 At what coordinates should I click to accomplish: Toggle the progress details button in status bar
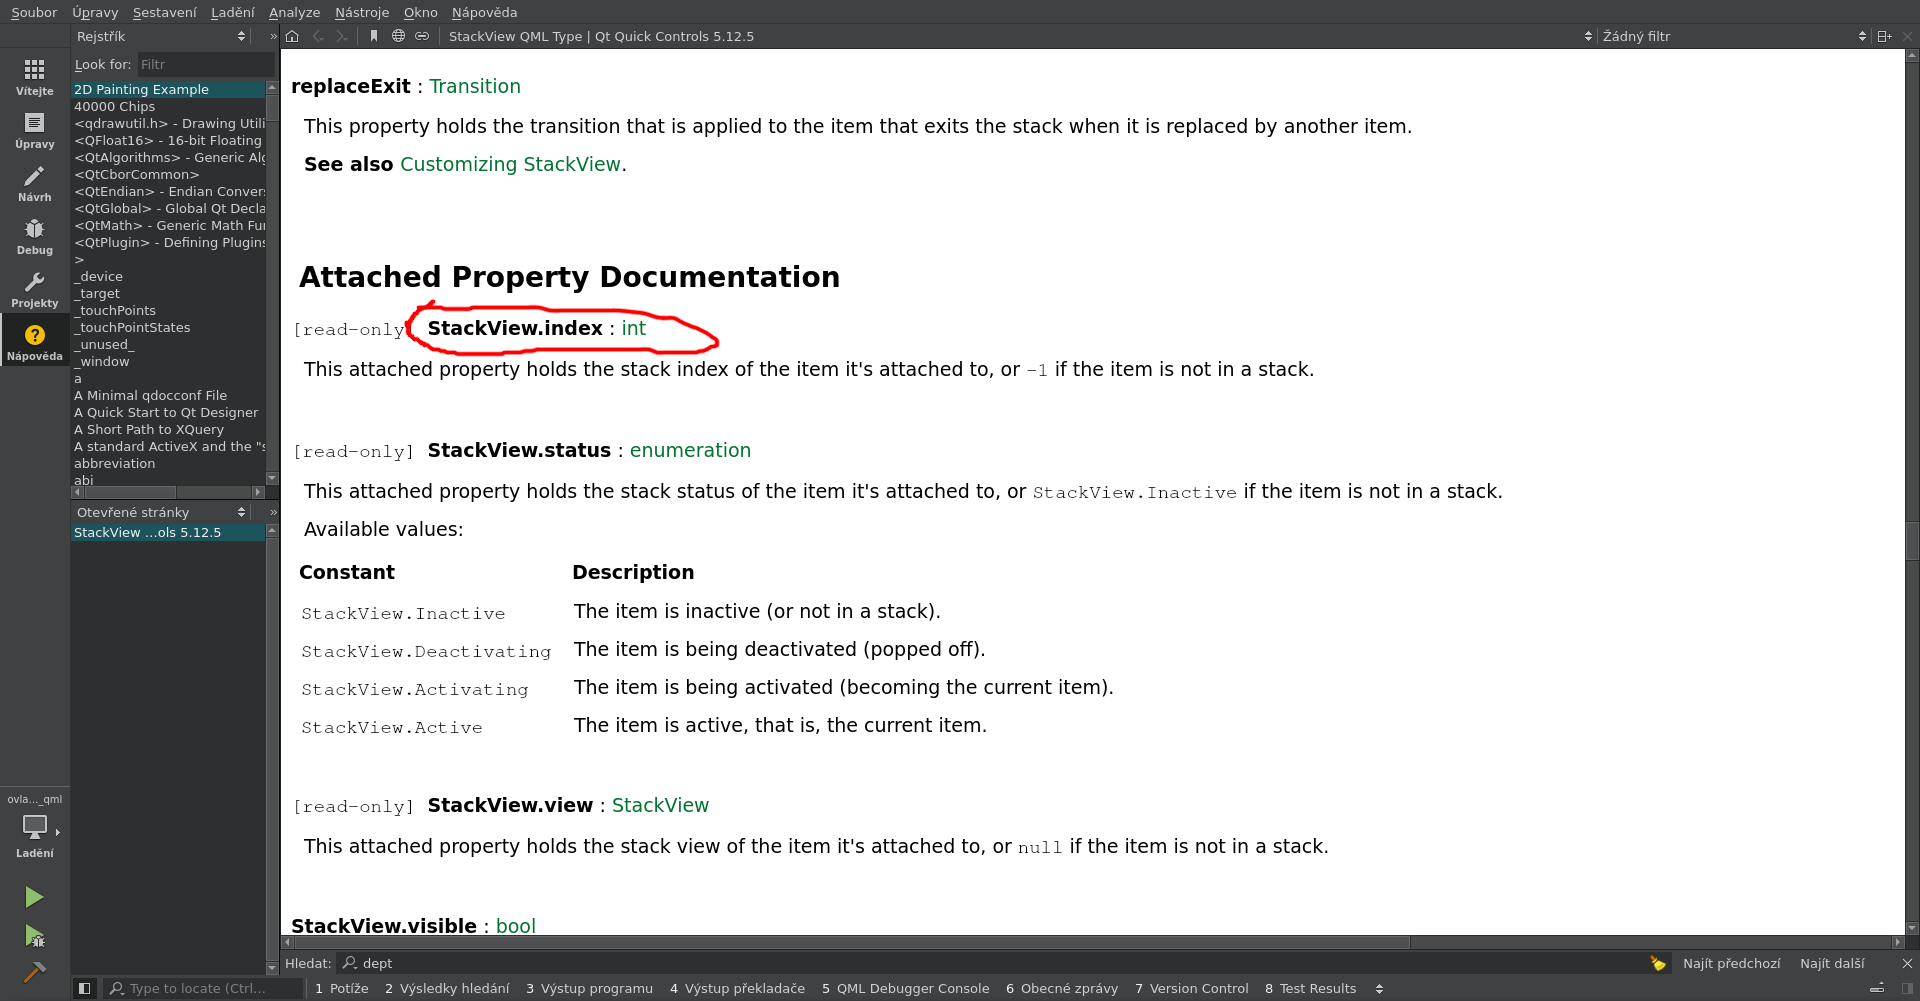(1877, 988)
